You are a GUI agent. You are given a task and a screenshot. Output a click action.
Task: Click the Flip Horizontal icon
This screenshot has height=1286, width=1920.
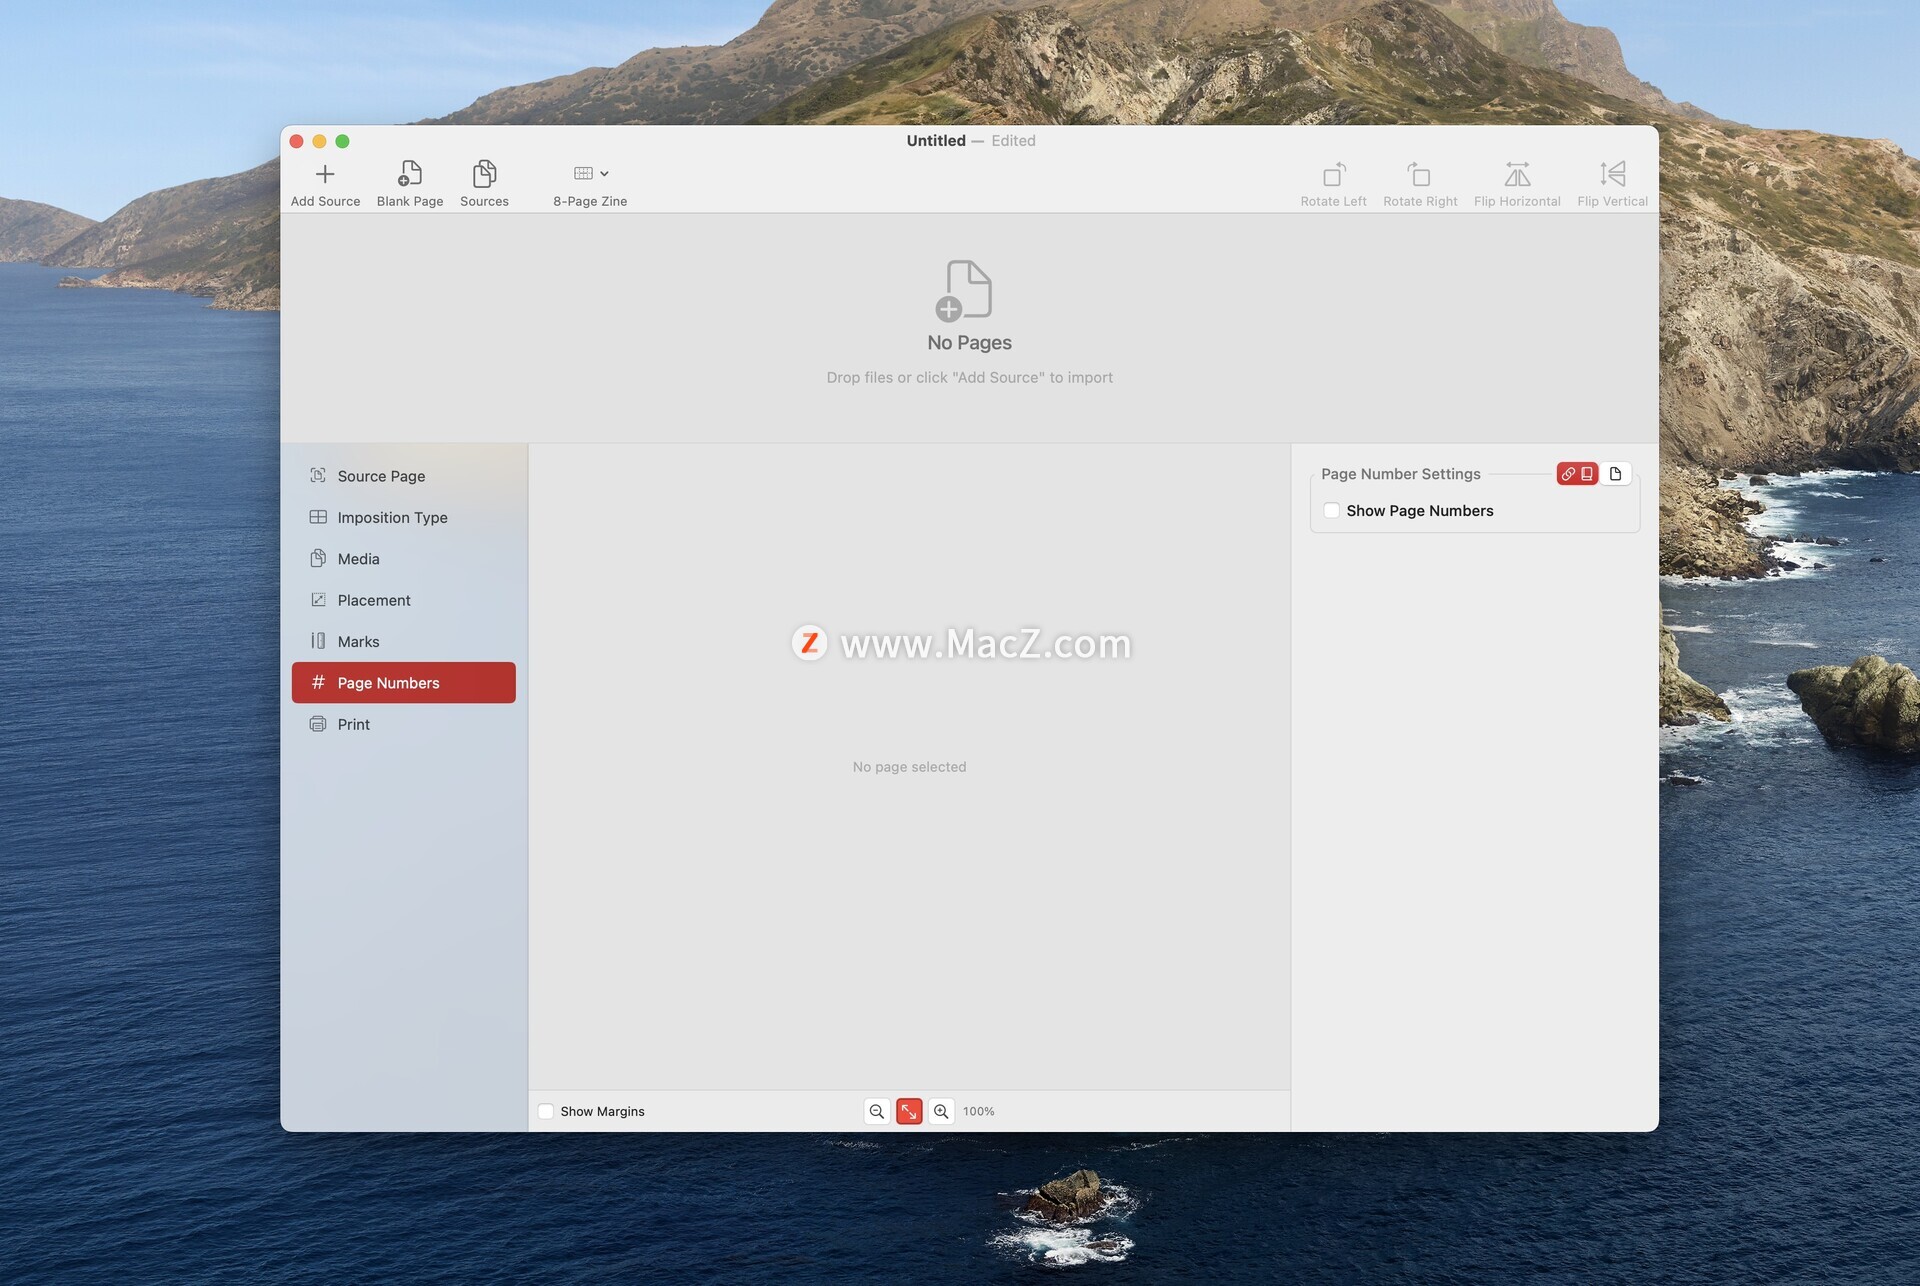click(1516, 175)
